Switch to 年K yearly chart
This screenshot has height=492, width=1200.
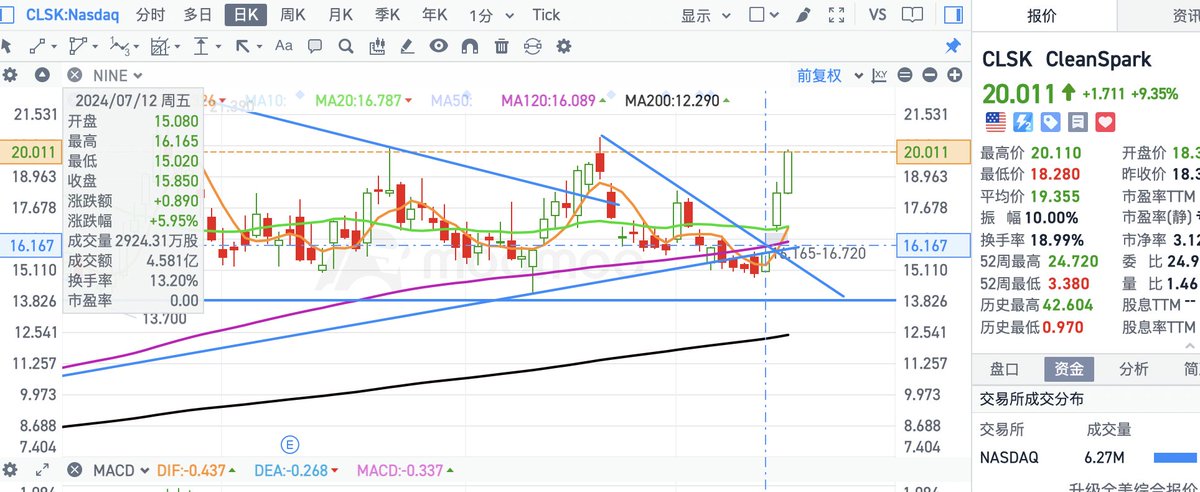[434, 15]
